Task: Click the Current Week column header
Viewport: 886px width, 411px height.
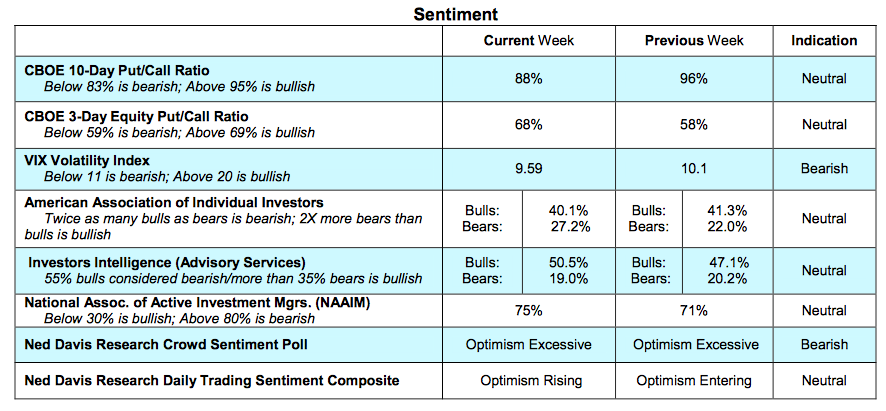Action: tap(528, 41)
